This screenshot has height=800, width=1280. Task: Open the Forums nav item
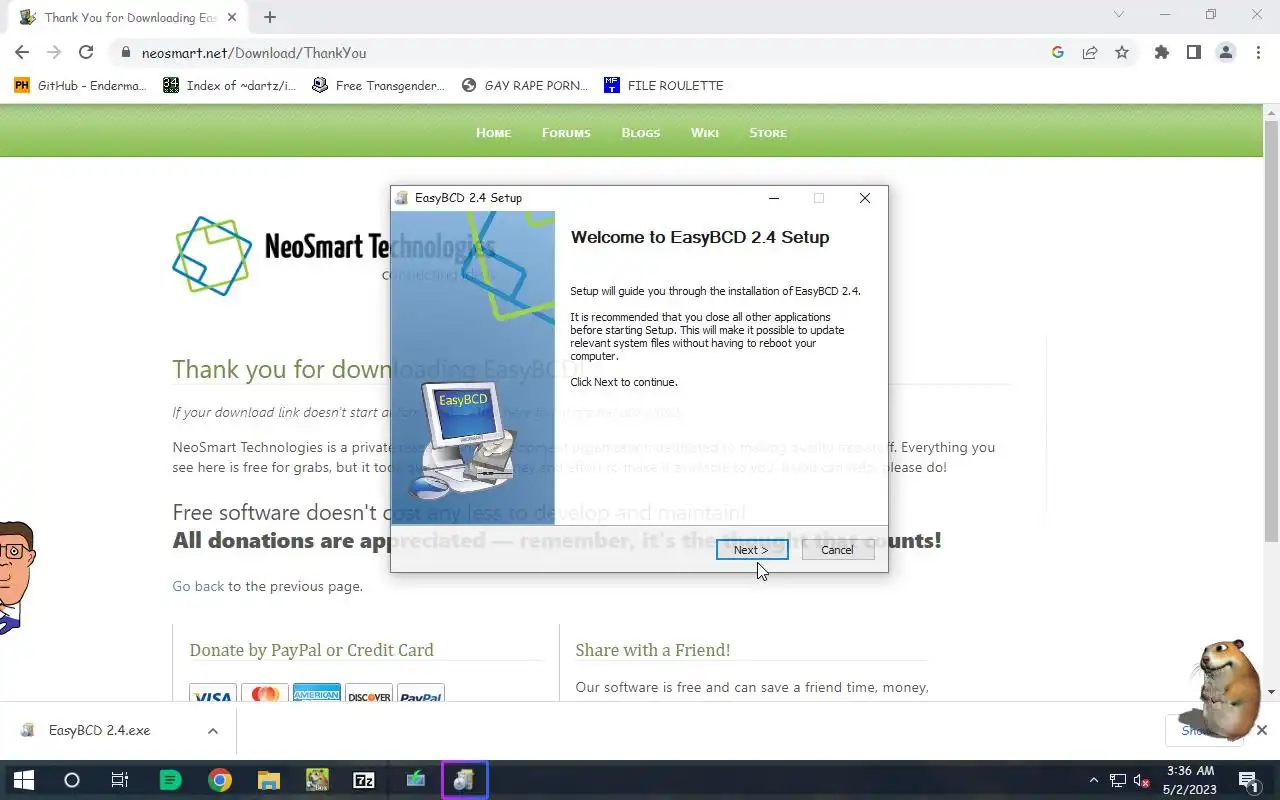pyautogui.click(x=566, y=133)
